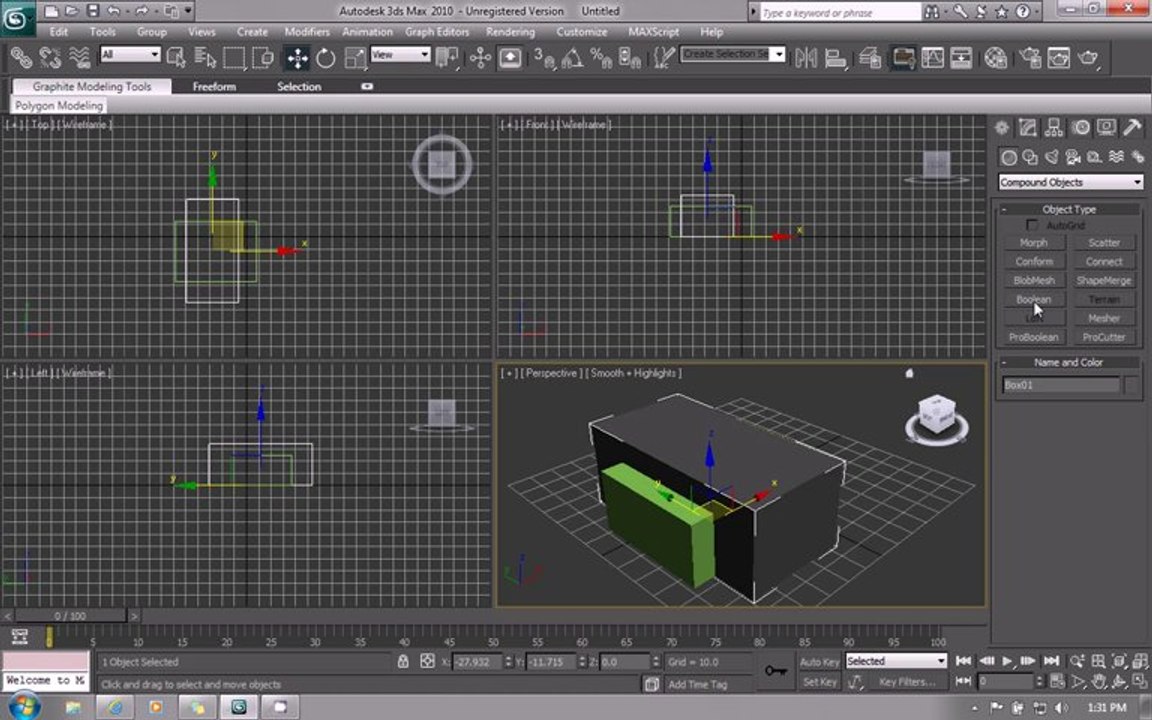Open the Compound Objects category dropdown

coord(1070,182)
